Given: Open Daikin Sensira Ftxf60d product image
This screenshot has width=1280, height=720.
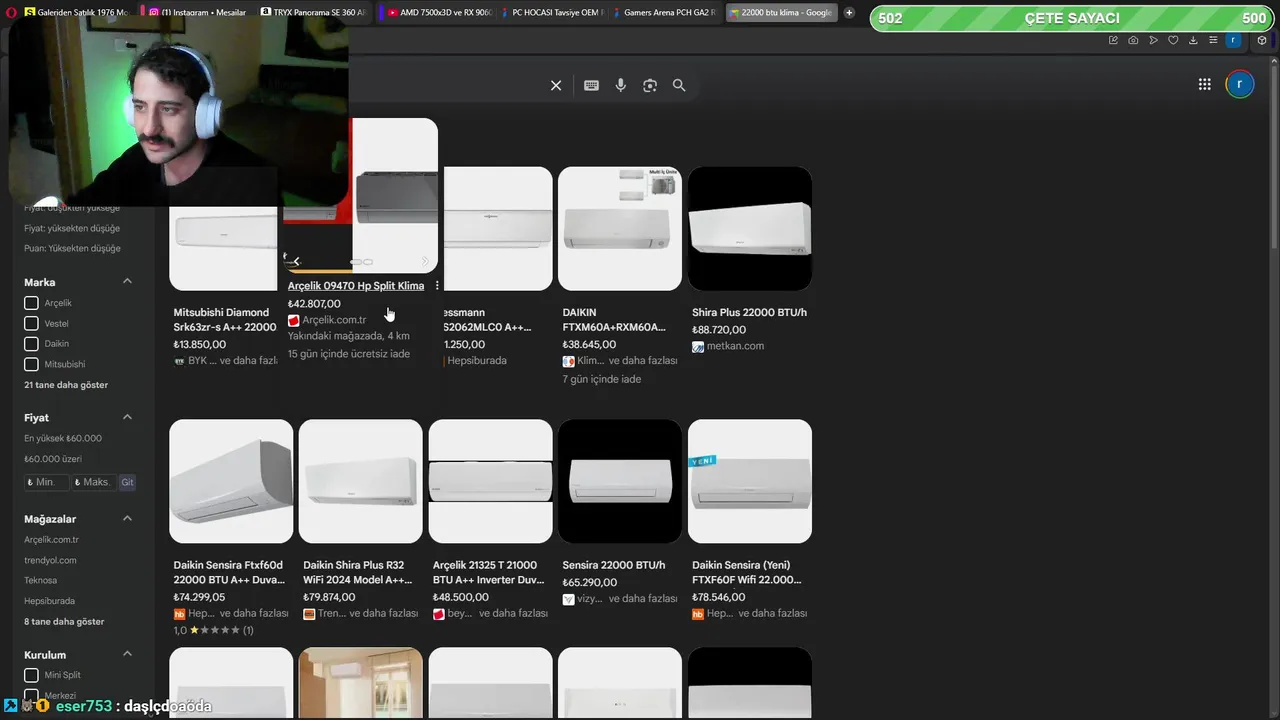Looking at the screenshot, I should 231,481.
